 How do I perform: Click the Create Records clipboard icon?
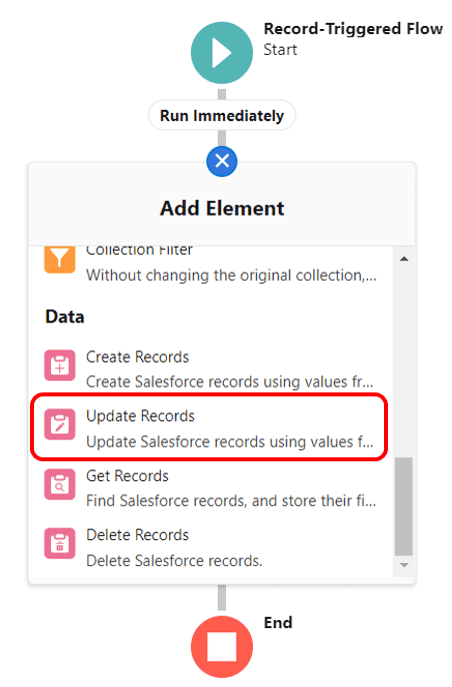(x=60, y=365)
